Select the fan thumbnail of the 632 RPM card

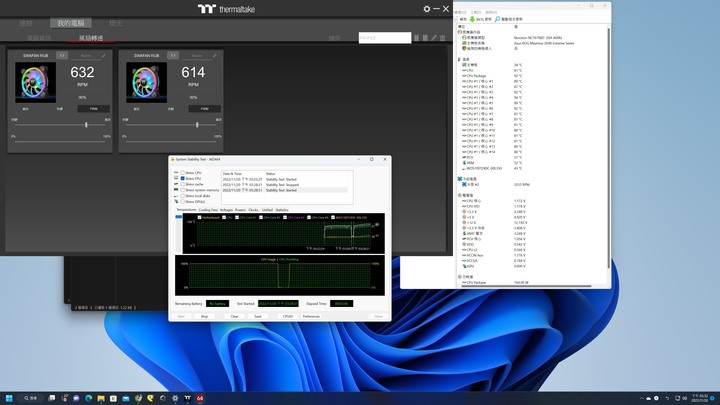point(35,82)
